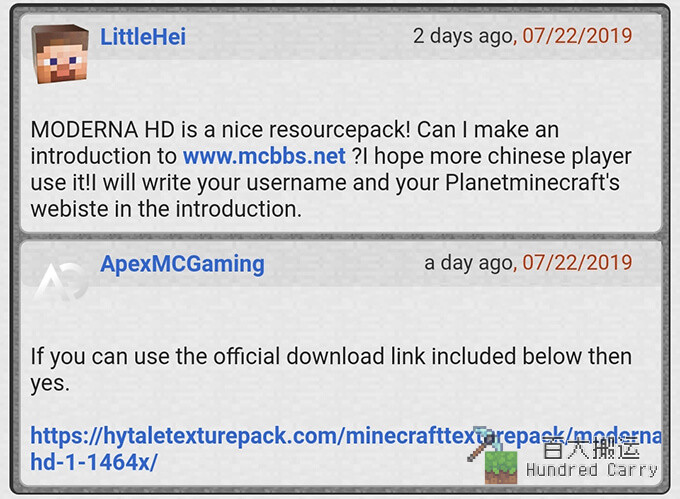This screenshot has width=680, height=499.
Task: Click the word 'Planetminecraft's' in the comment
Action: tap(533, 183)
